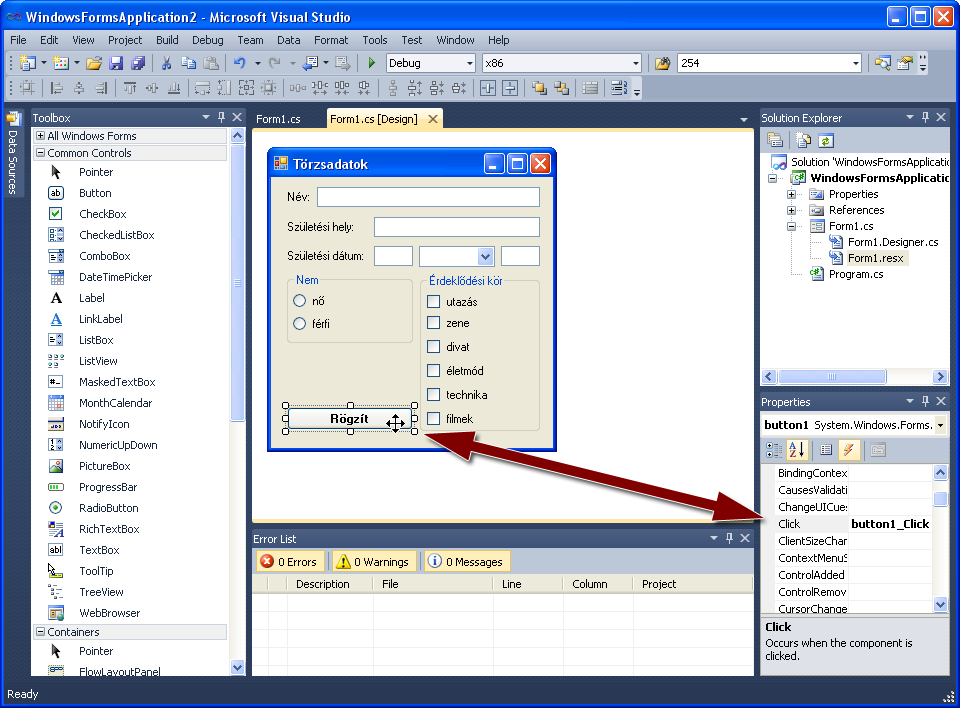
Task: Click Bring to Front layout icon
Action: [x=539, y=88]
